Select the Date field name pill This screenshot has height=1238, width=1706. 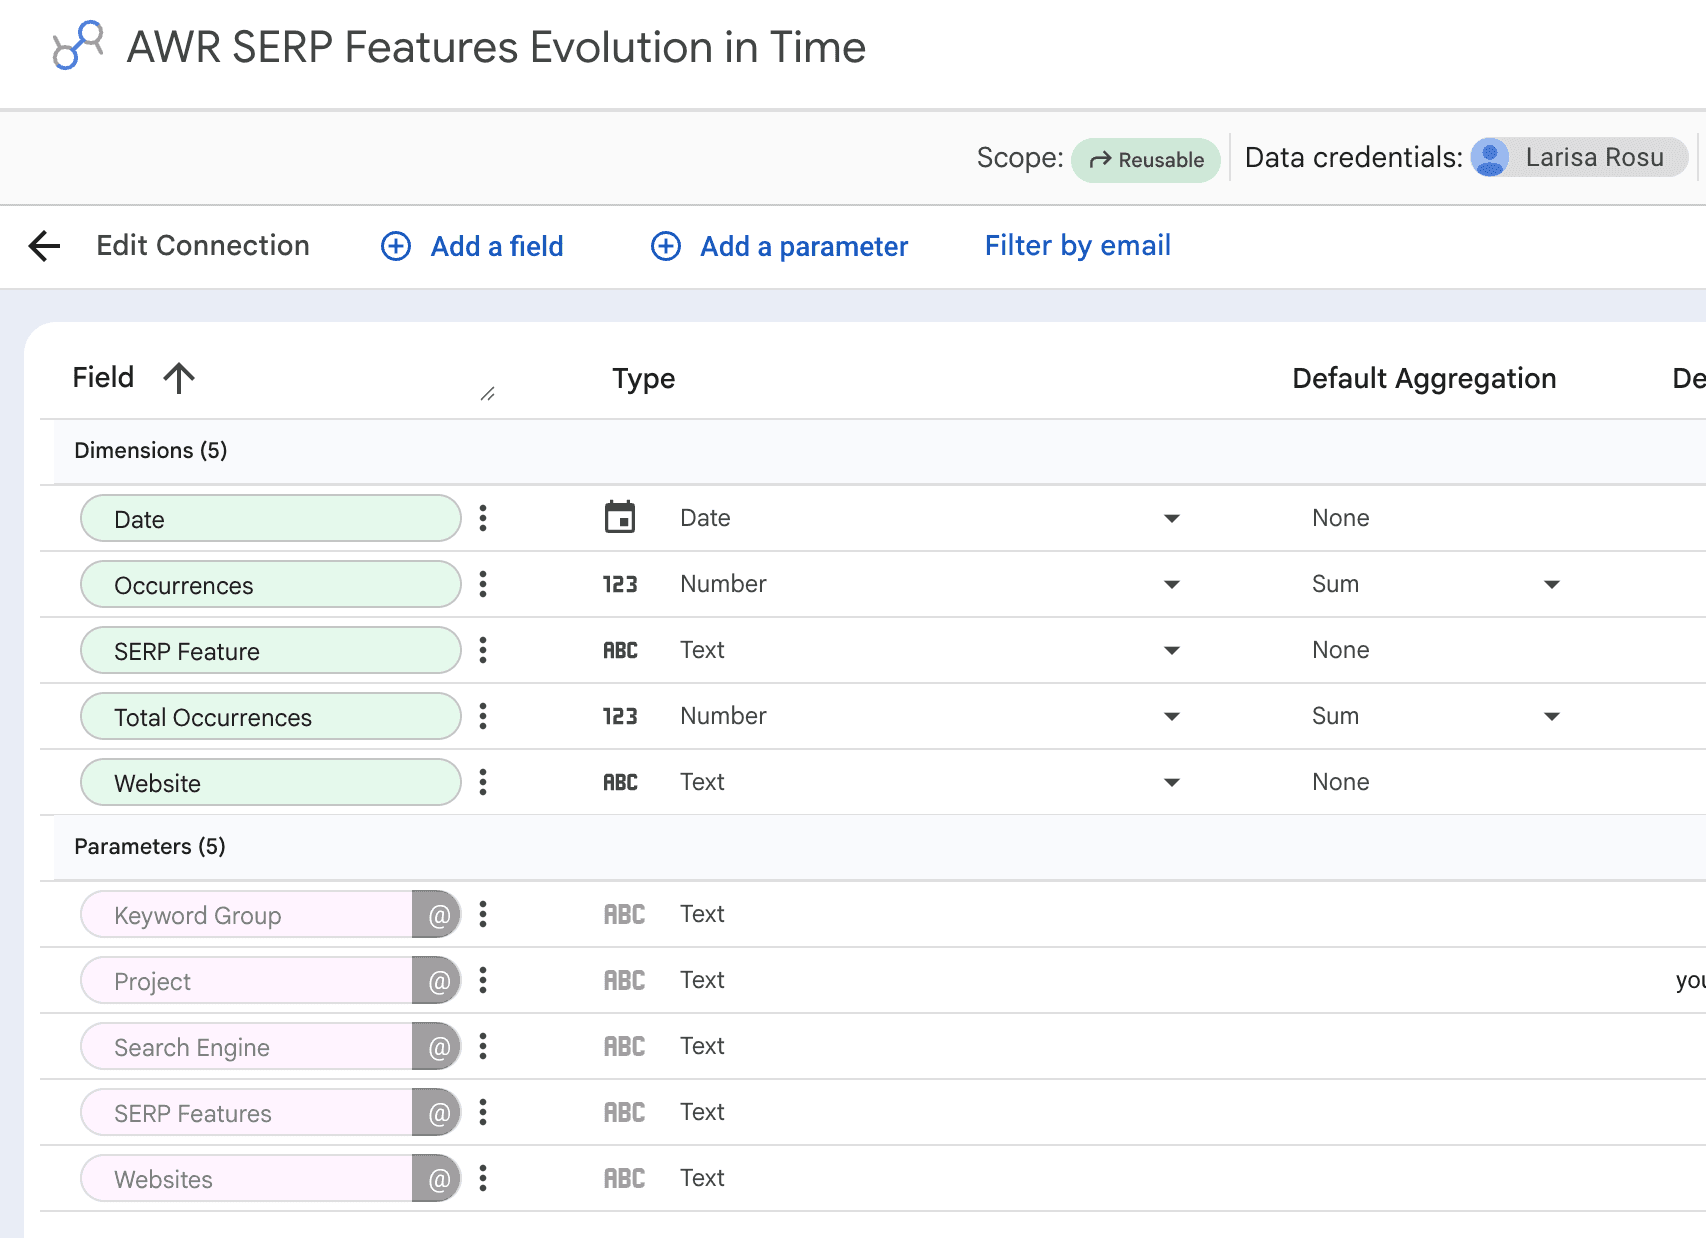[x=271, y=518]
